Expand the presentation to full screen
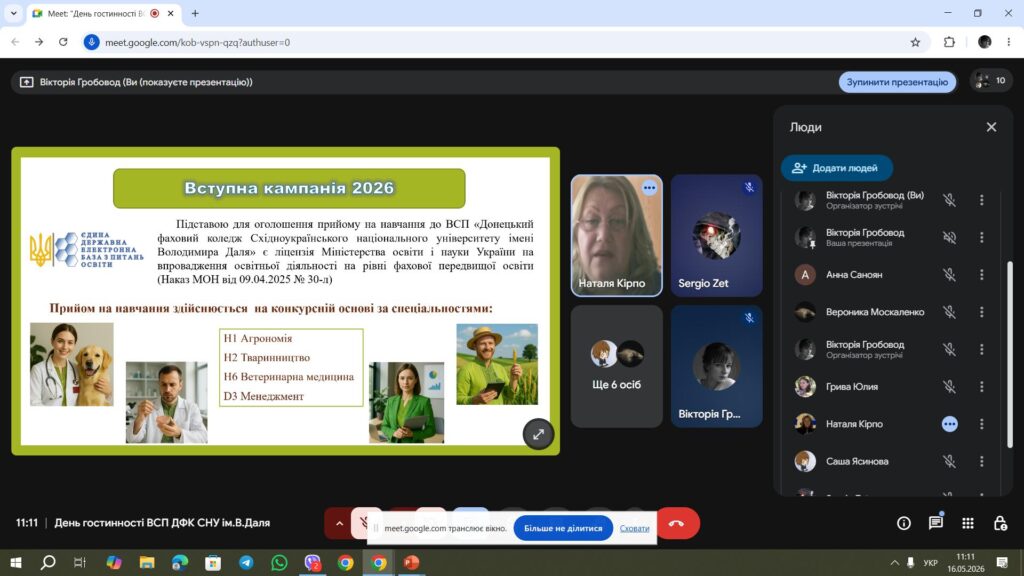The height and width of the screenshot is (576, 1024). [x=538, y=434]
